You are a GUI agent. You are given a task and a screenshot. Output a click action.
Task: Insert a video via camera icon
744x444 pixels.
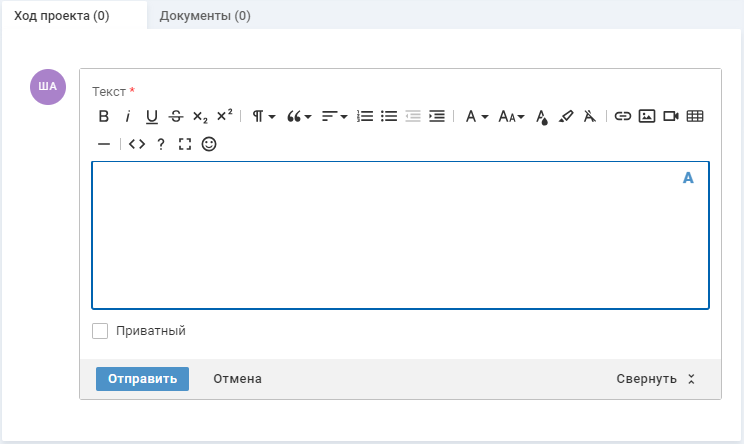coord(671,116)
